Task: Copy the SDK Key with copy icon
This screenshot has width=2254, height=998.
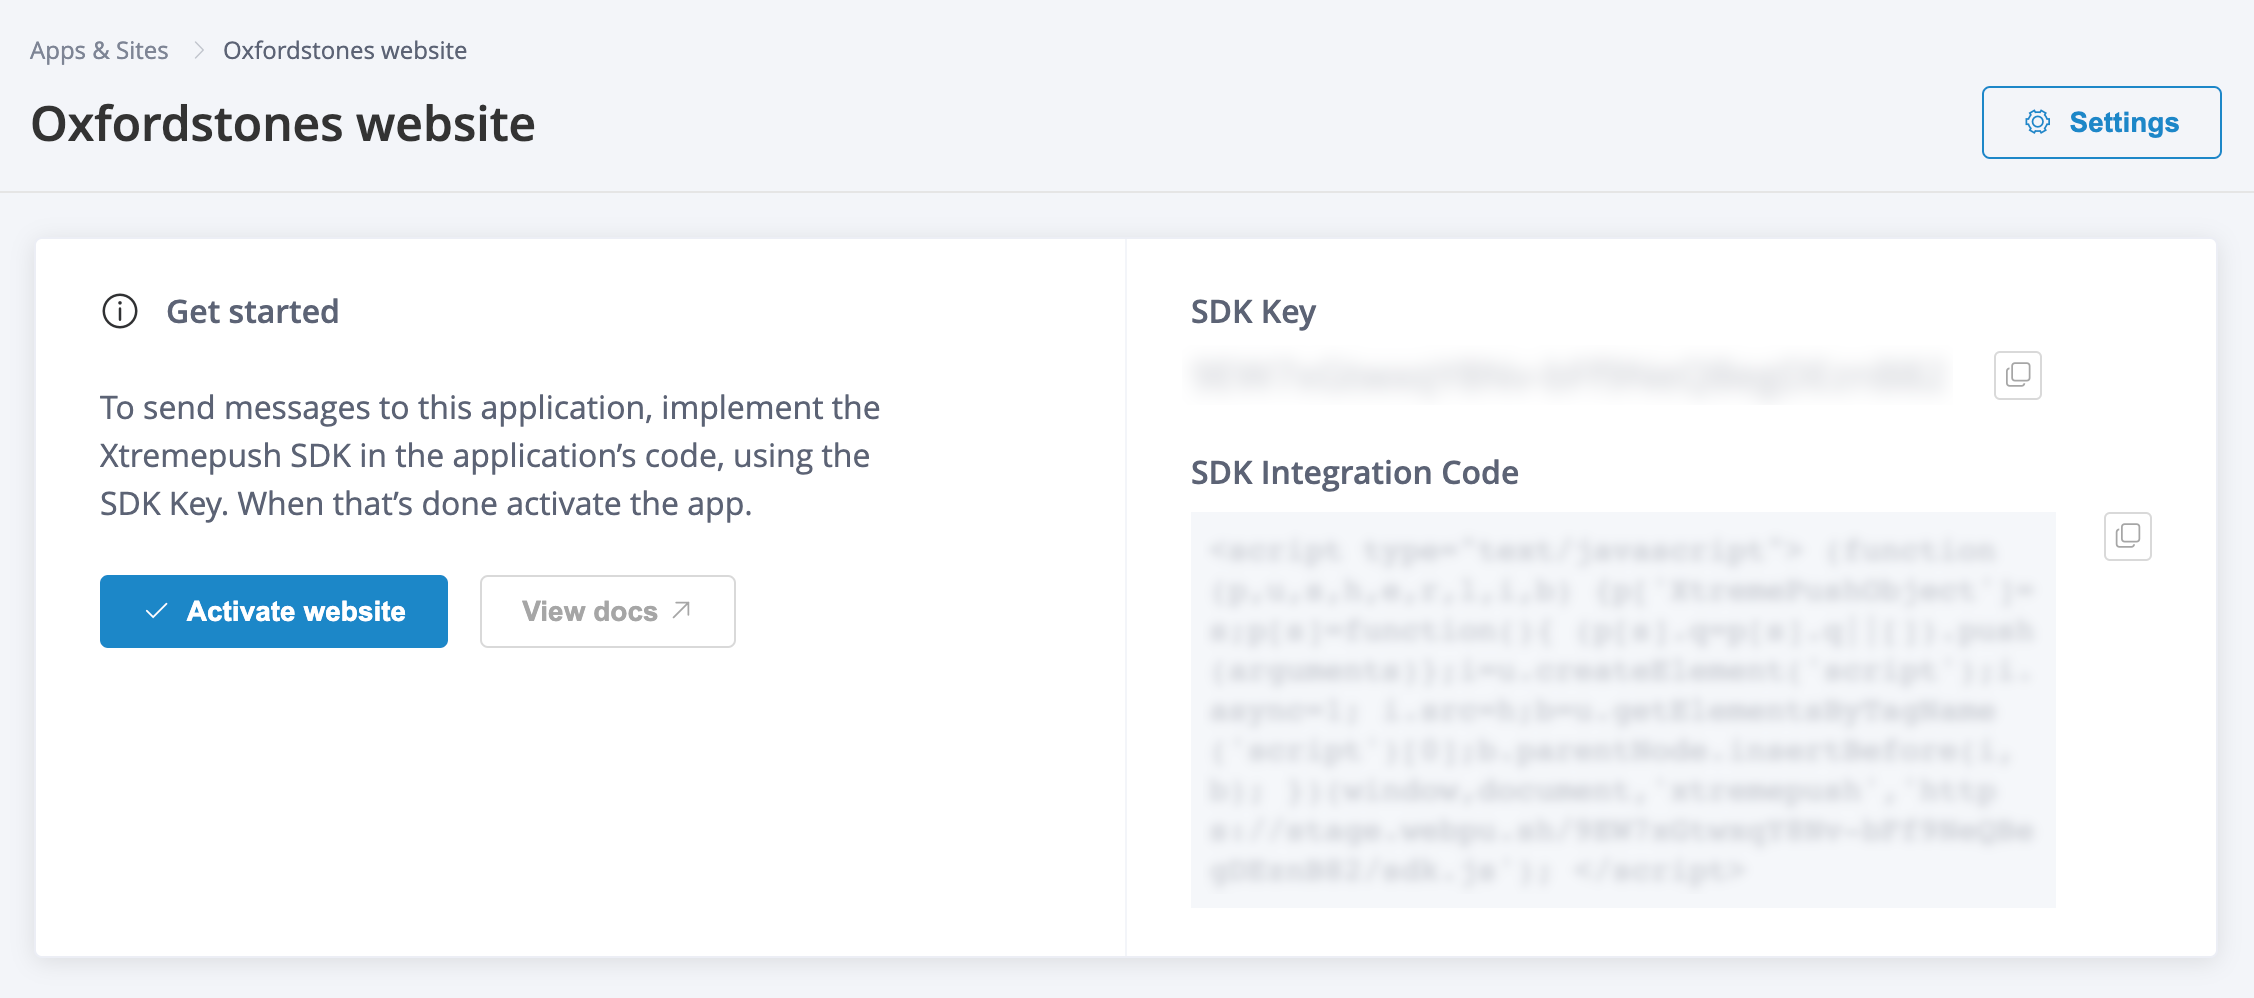Action: click(x=2017, y=375)
